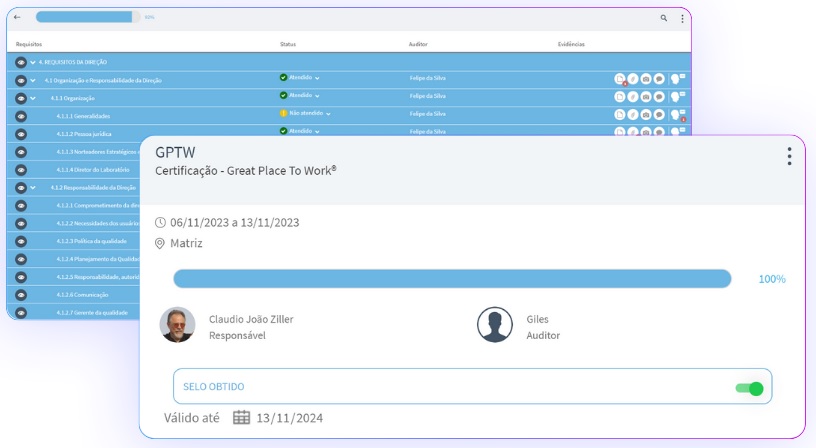Click the back arrow in the audit header
This screenshot has width=816, height=448.
pyautogui.click(x=17, y=17)
